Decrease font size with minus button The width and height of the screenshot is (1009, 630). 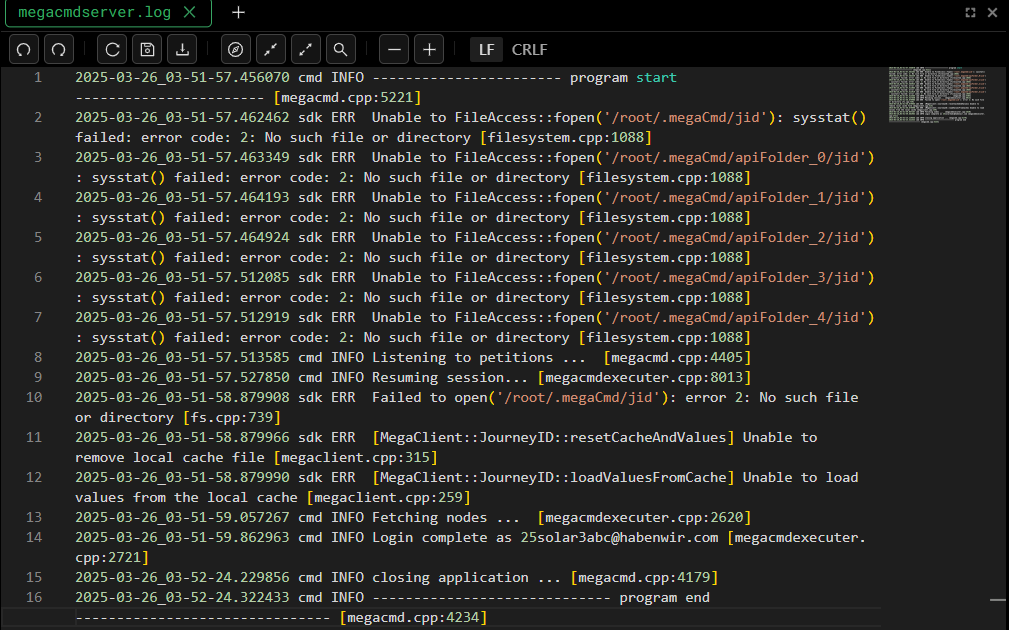coord(395,49)
